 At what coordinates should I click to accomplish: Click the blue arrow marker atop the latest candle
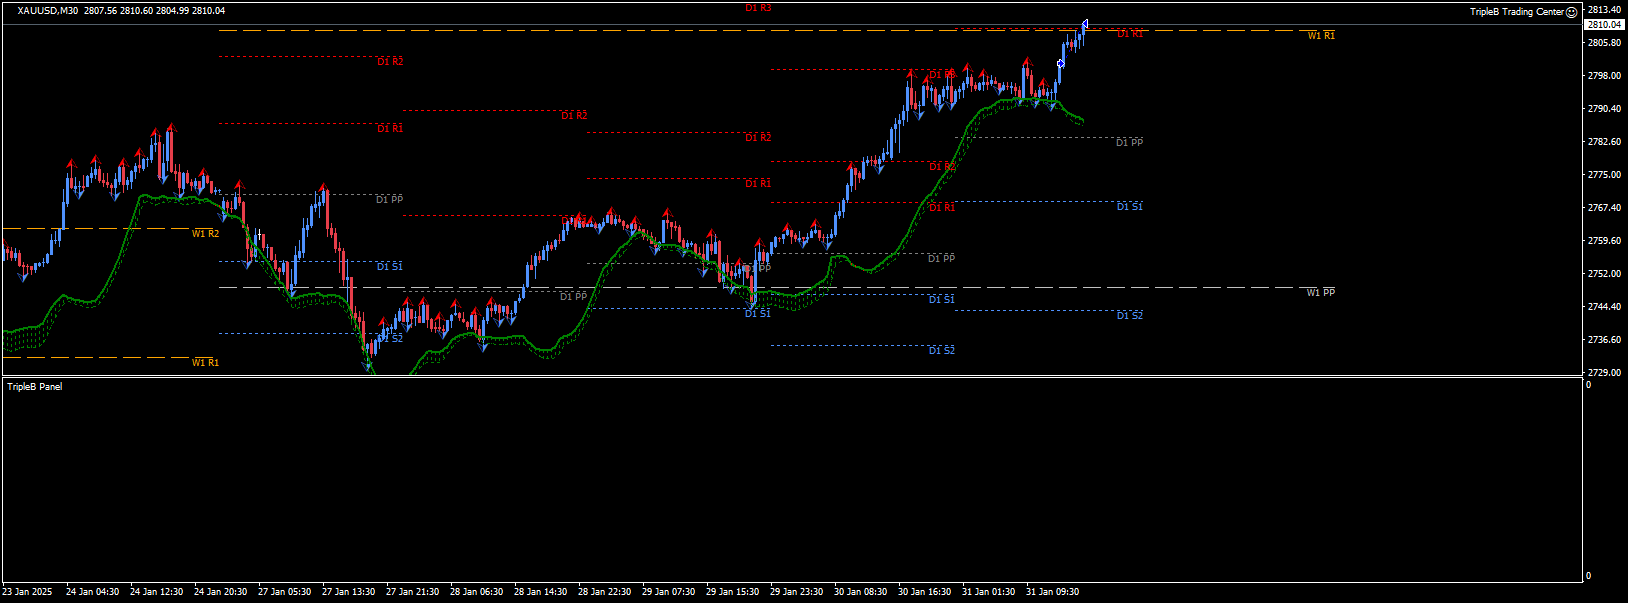pos(1085,24)
